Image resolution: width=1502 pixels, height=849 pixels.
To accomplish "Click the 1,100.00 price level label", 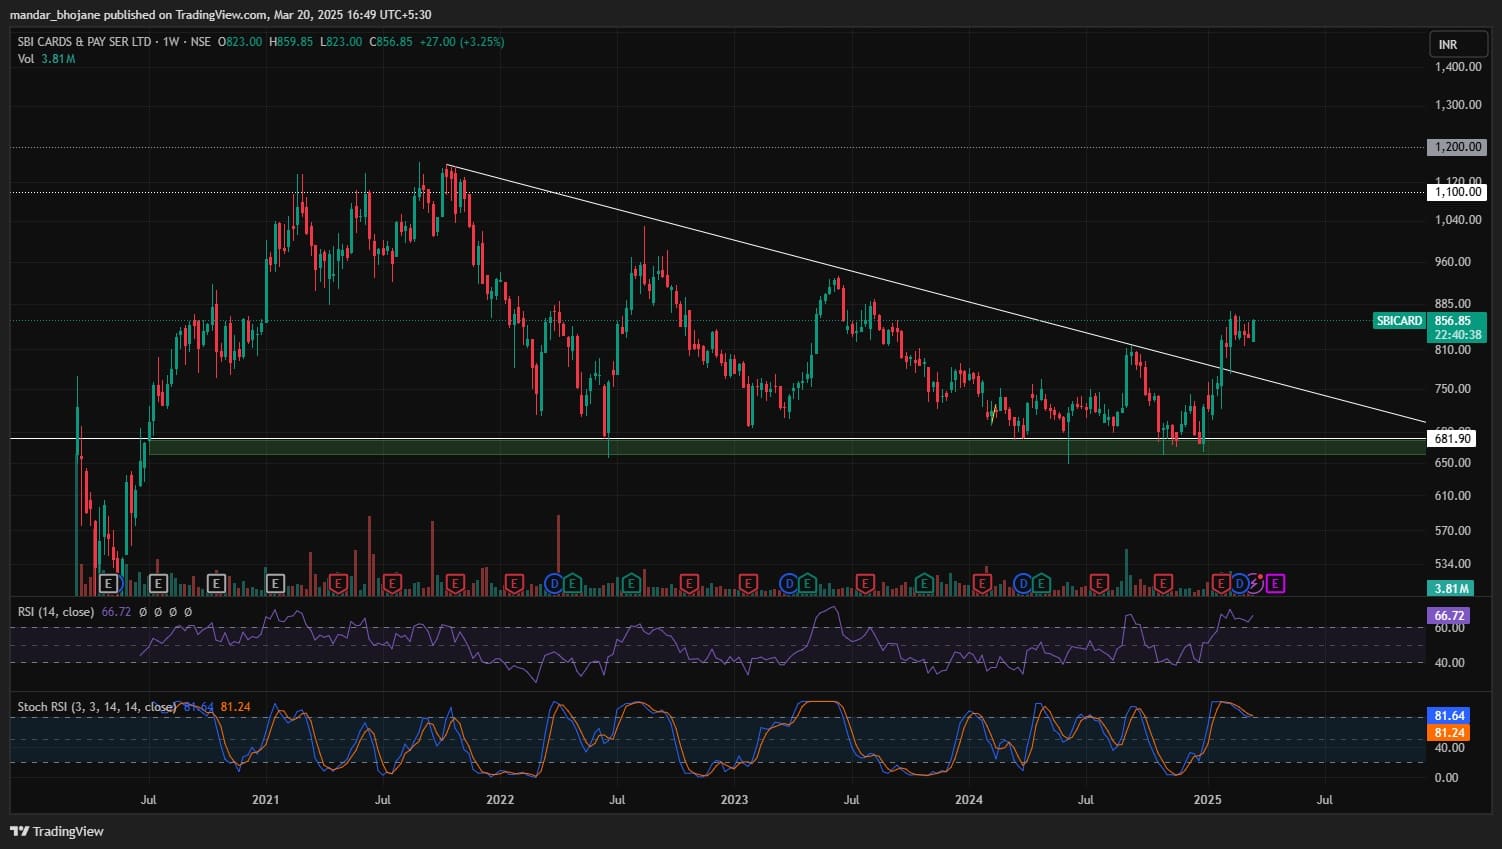I will pyautogui.click(x=1457, y=192).
